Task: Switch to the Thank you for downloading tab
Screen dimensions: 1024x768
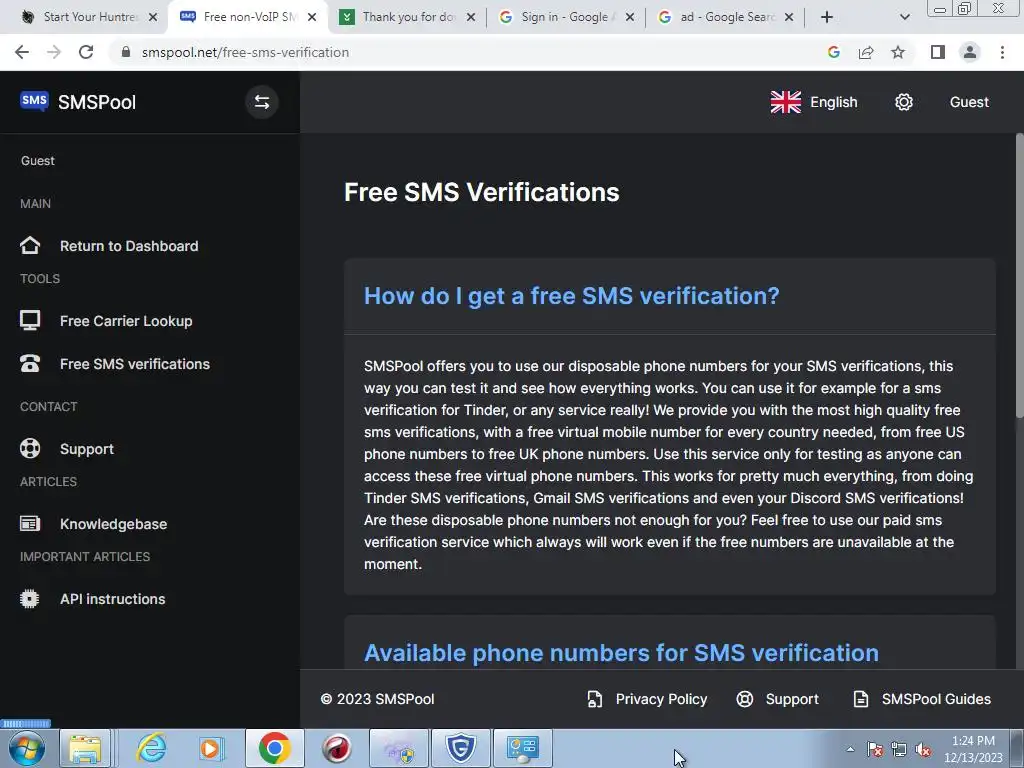Action: (409, 17)
